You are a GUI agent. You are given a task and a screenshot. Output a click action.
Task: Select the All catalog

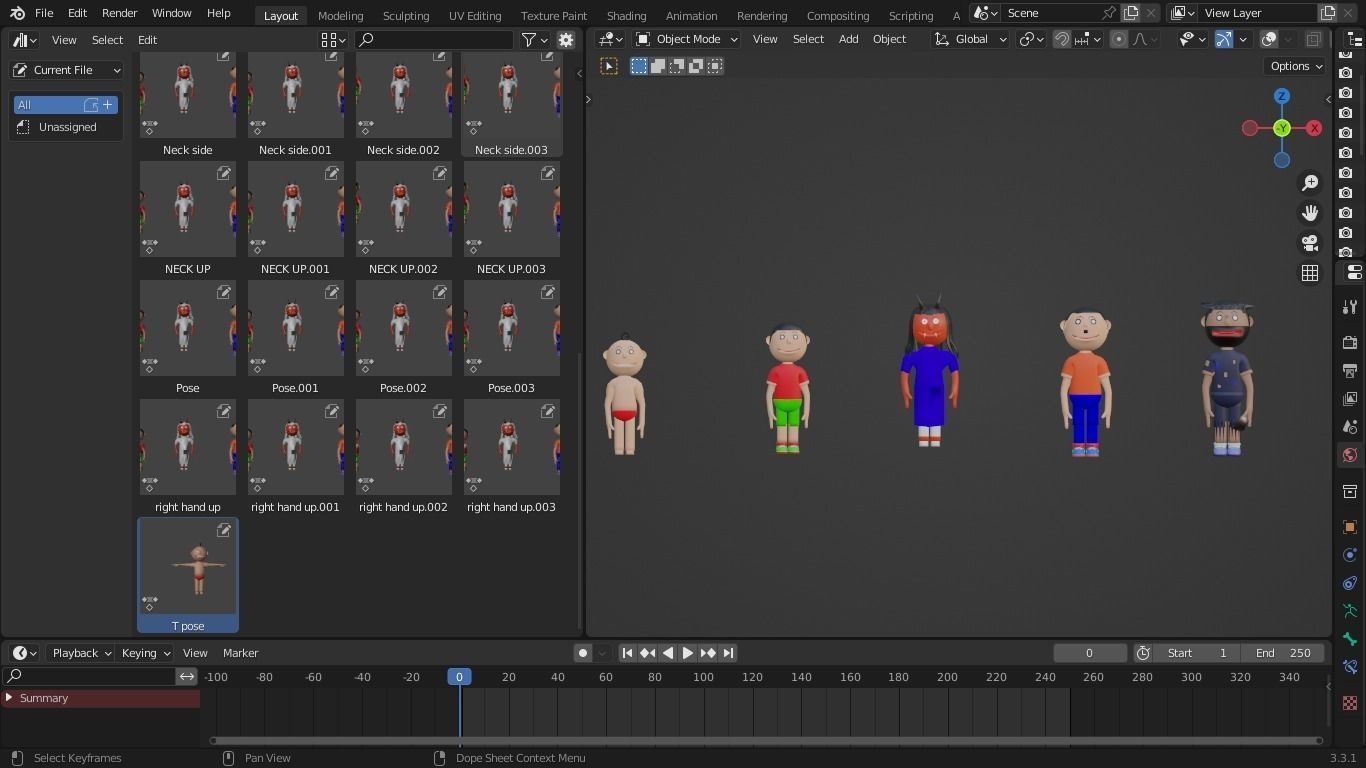click(x=66, y=105)
